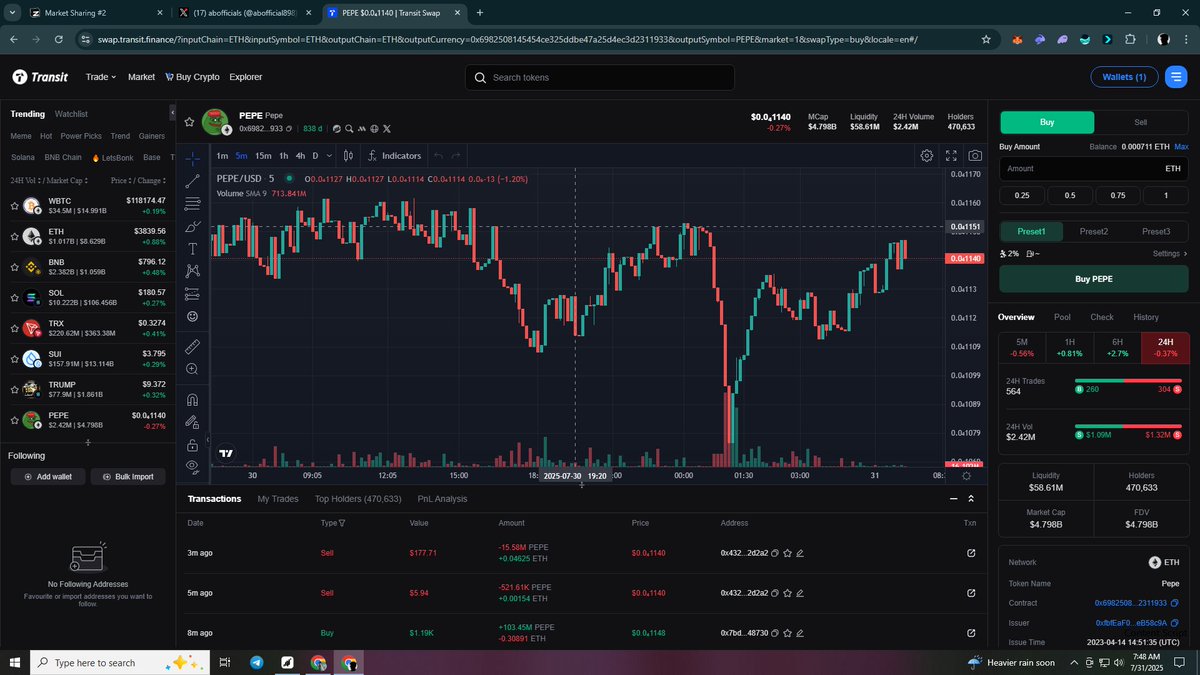Switch chart to 4h interval
Image resolution: width=1200 pixels, height=675 pixels.
300,156
